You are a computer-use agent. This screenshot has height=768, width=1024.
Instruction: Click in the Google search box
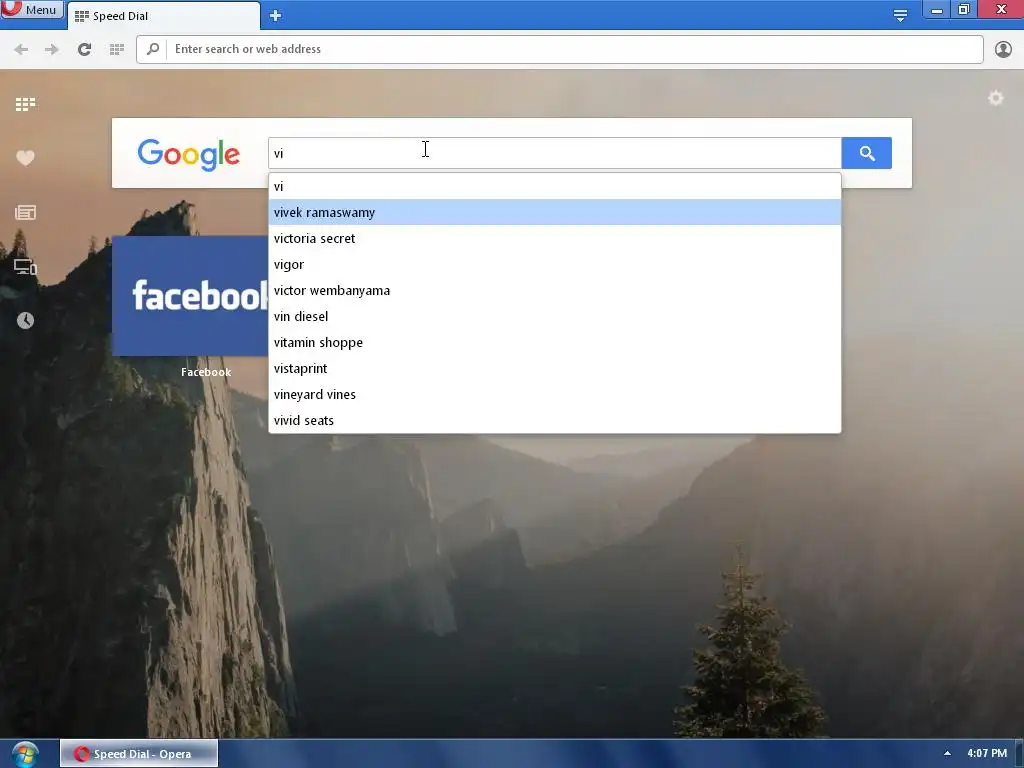point(554,153)
